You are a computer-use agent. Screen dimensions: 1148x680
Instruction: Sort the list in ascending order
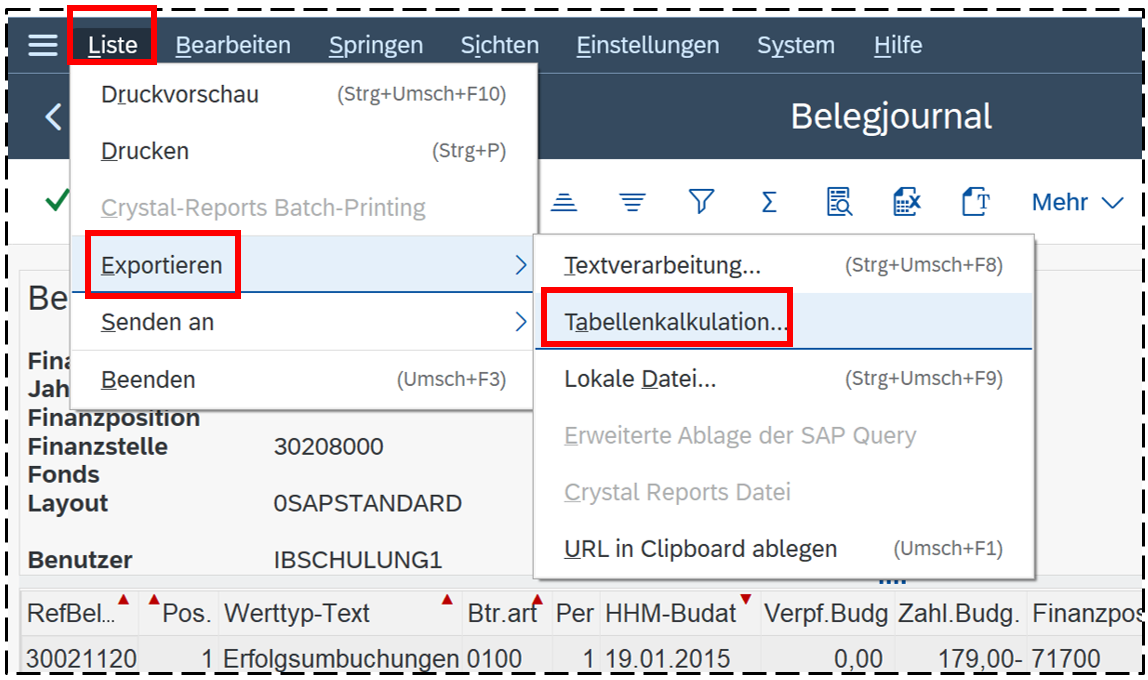coord(565,203)
